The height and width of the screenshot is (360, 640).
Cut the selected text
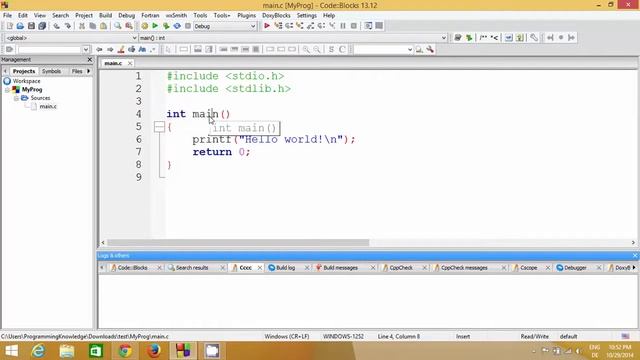point(82,26)
